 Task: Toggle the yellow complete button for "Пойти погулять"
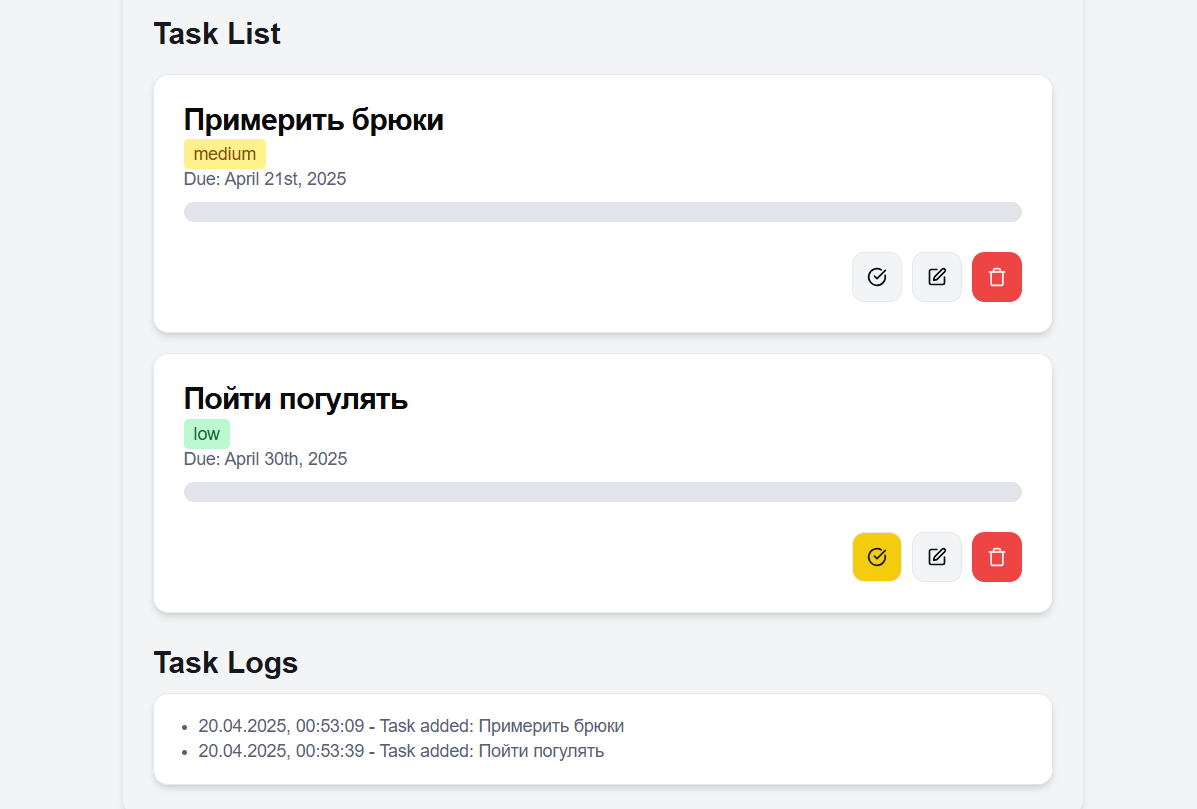tap(877, 557)
